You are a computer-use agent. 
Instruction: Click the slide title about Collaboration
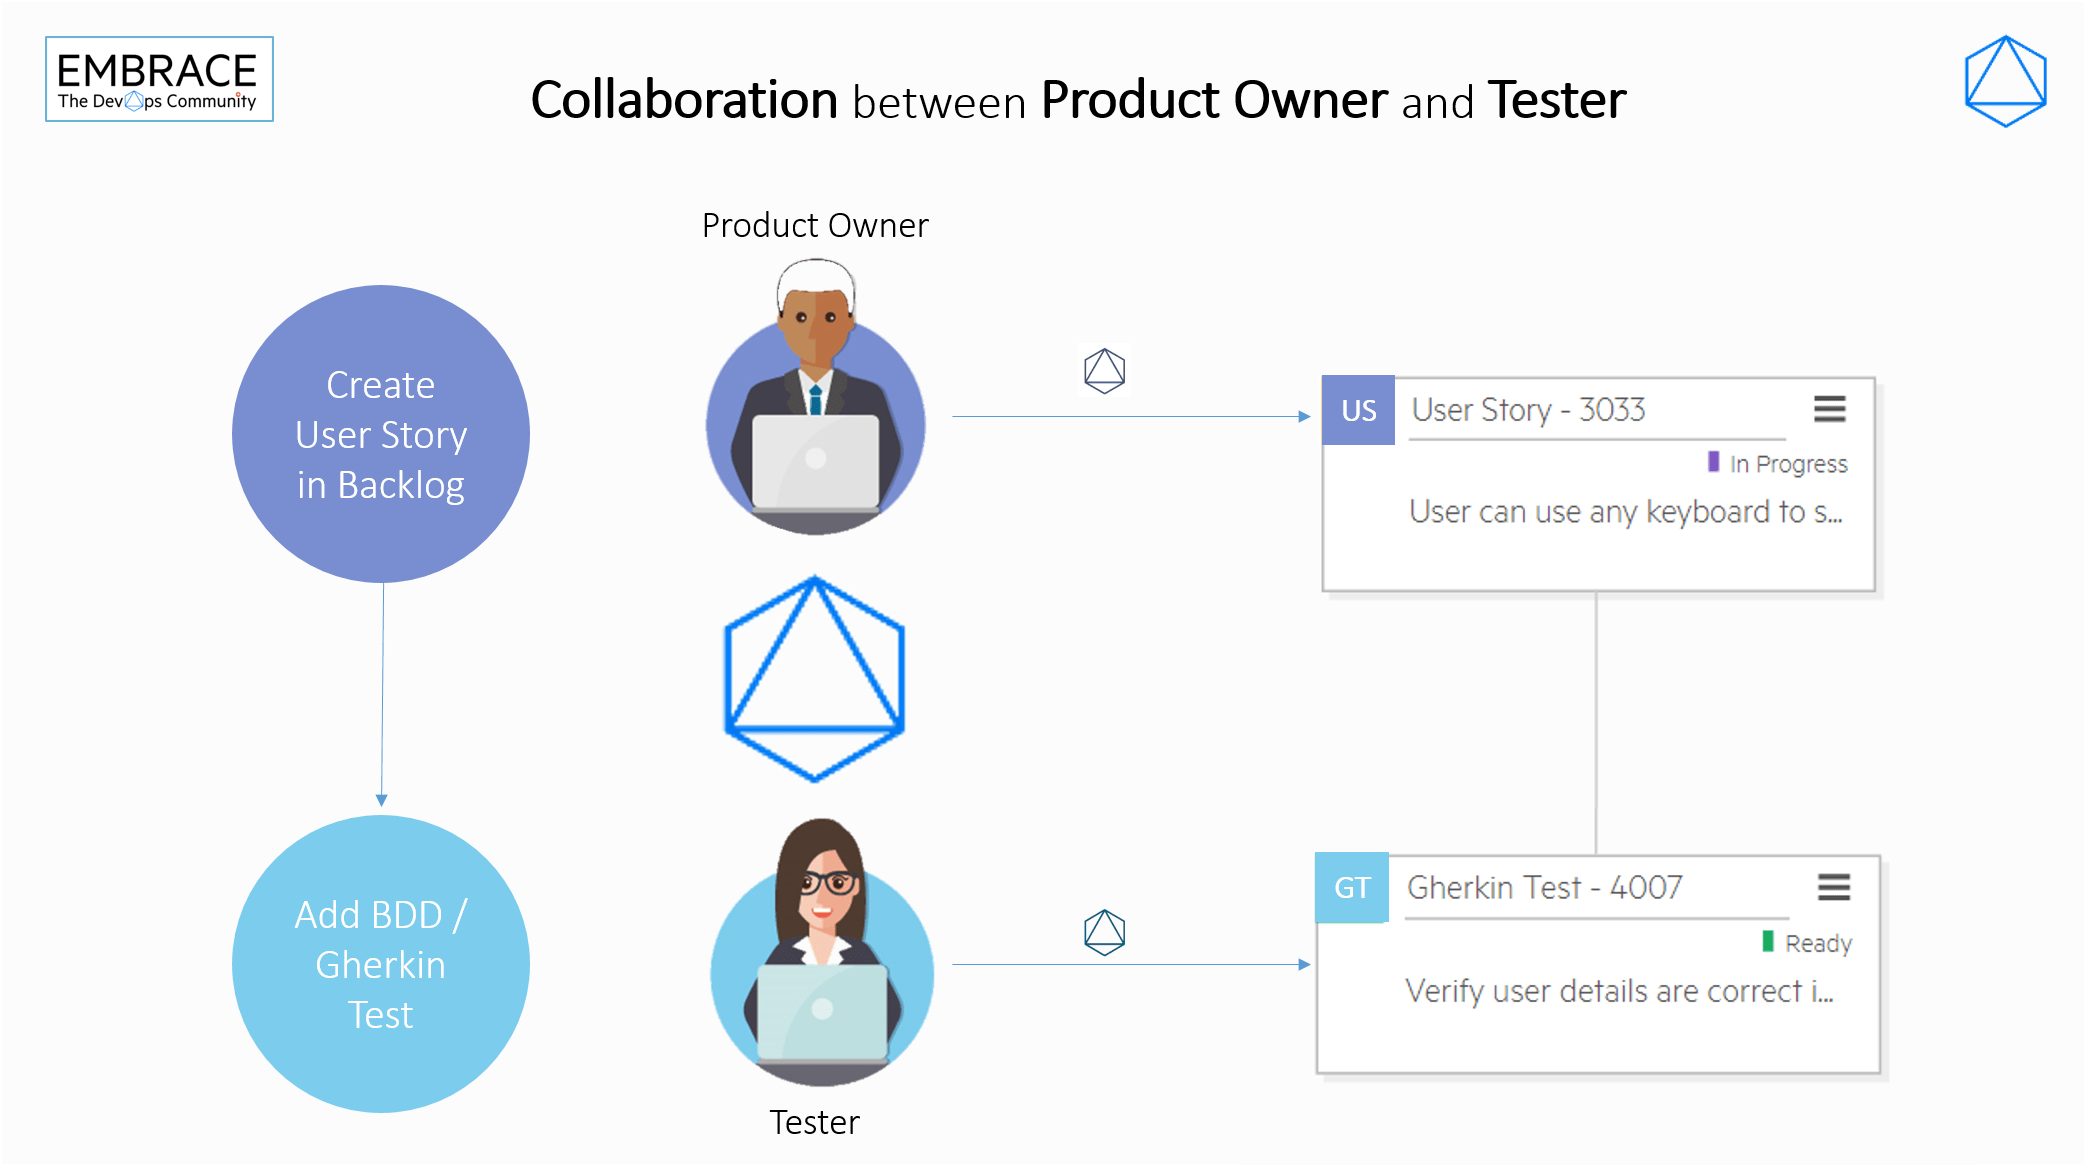1078,100
